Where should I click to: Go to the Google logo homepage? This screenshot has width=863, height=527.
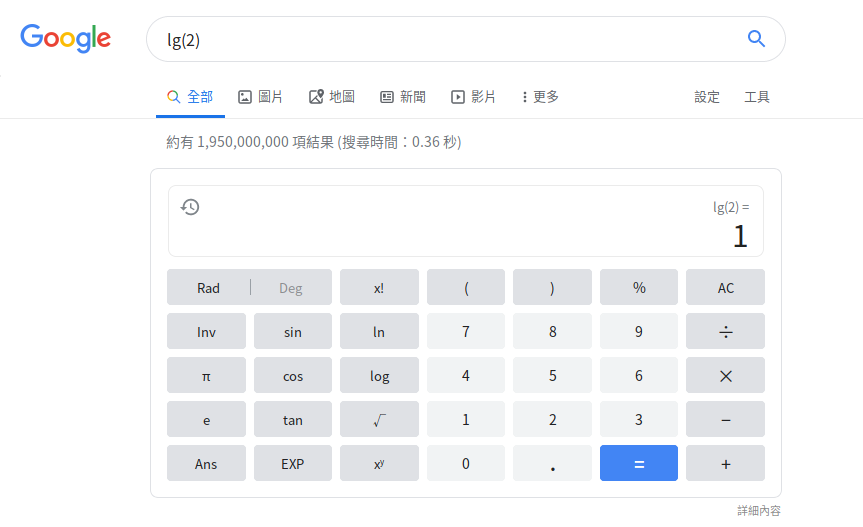66,39
